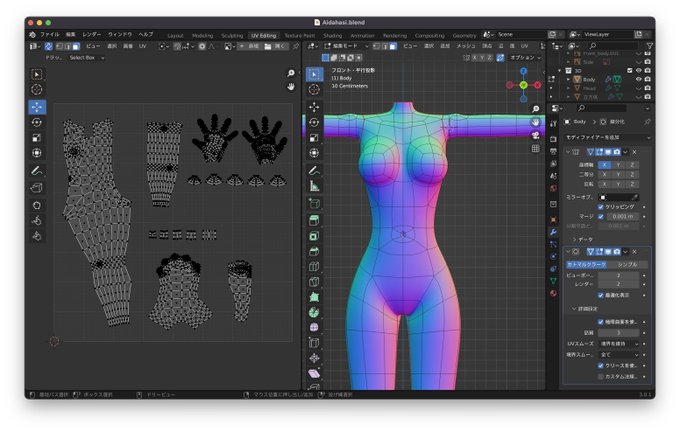This screenshot has height=432, width=680.
Task: Select the Inset Faces tool
Action: coord(314,236)
